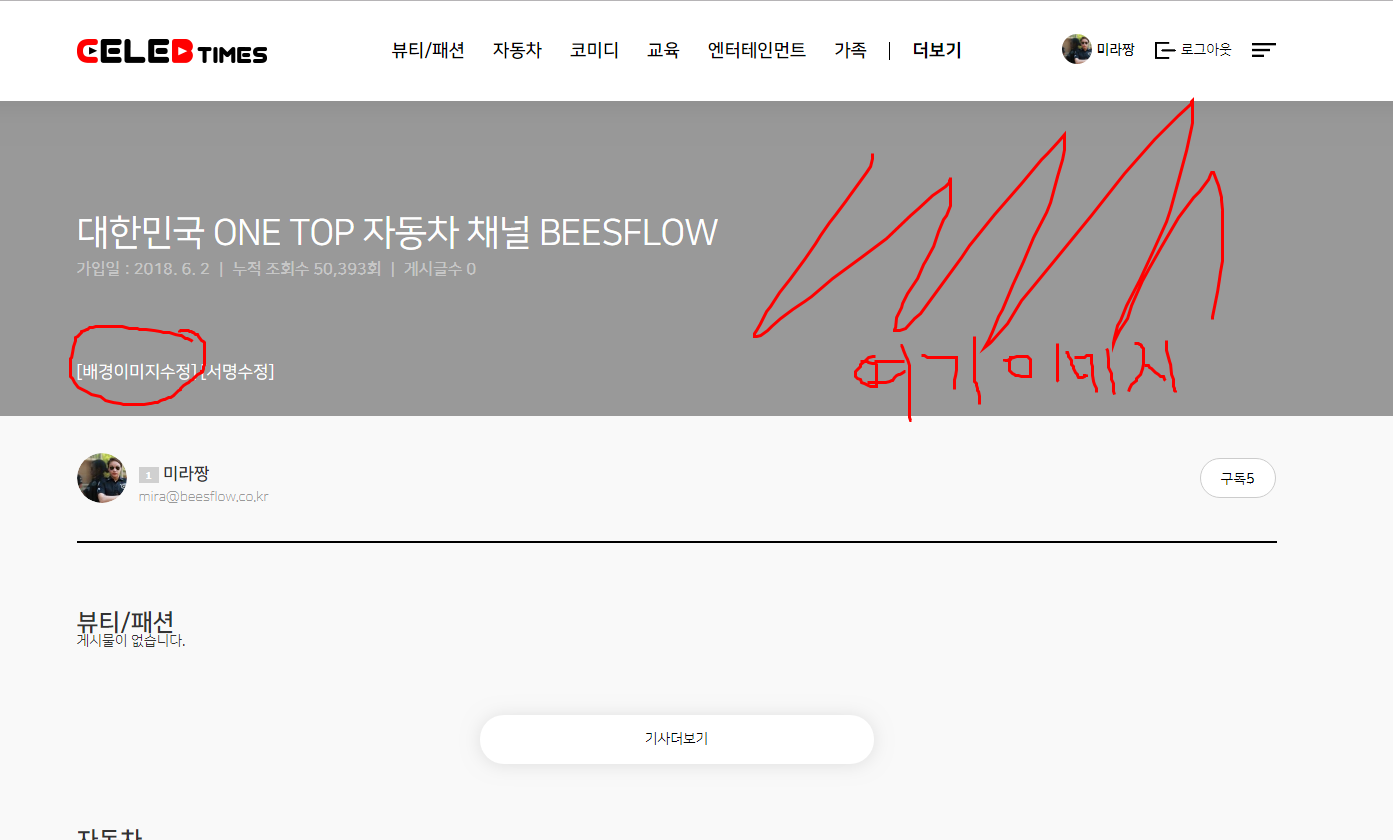Open the 뷰티/패션 menu
Viewport: 1393px width, 840px height.
pos(428,50)
